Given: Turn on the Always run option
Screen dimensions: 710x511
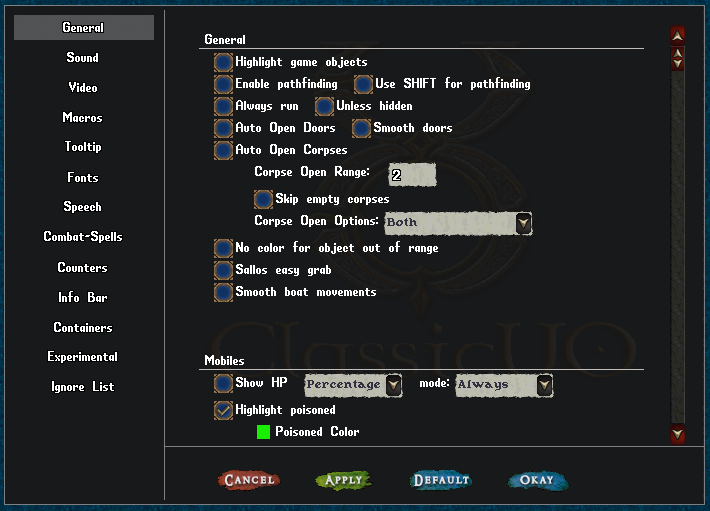Looking at the screenshot, I should click(223, 106).
